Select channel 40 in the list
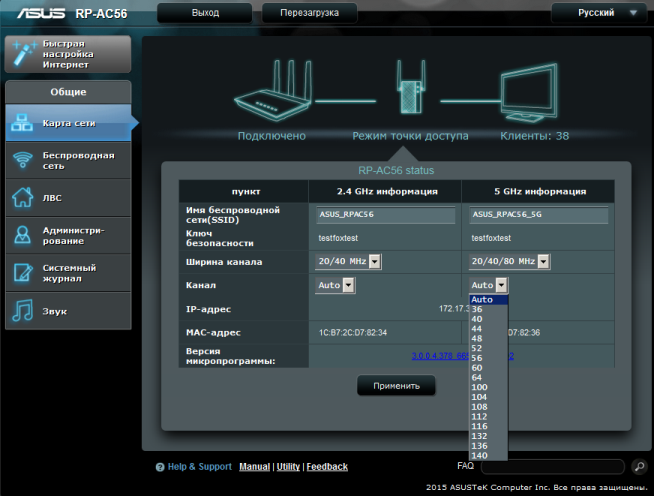The image size is (654, 496). 488,319
